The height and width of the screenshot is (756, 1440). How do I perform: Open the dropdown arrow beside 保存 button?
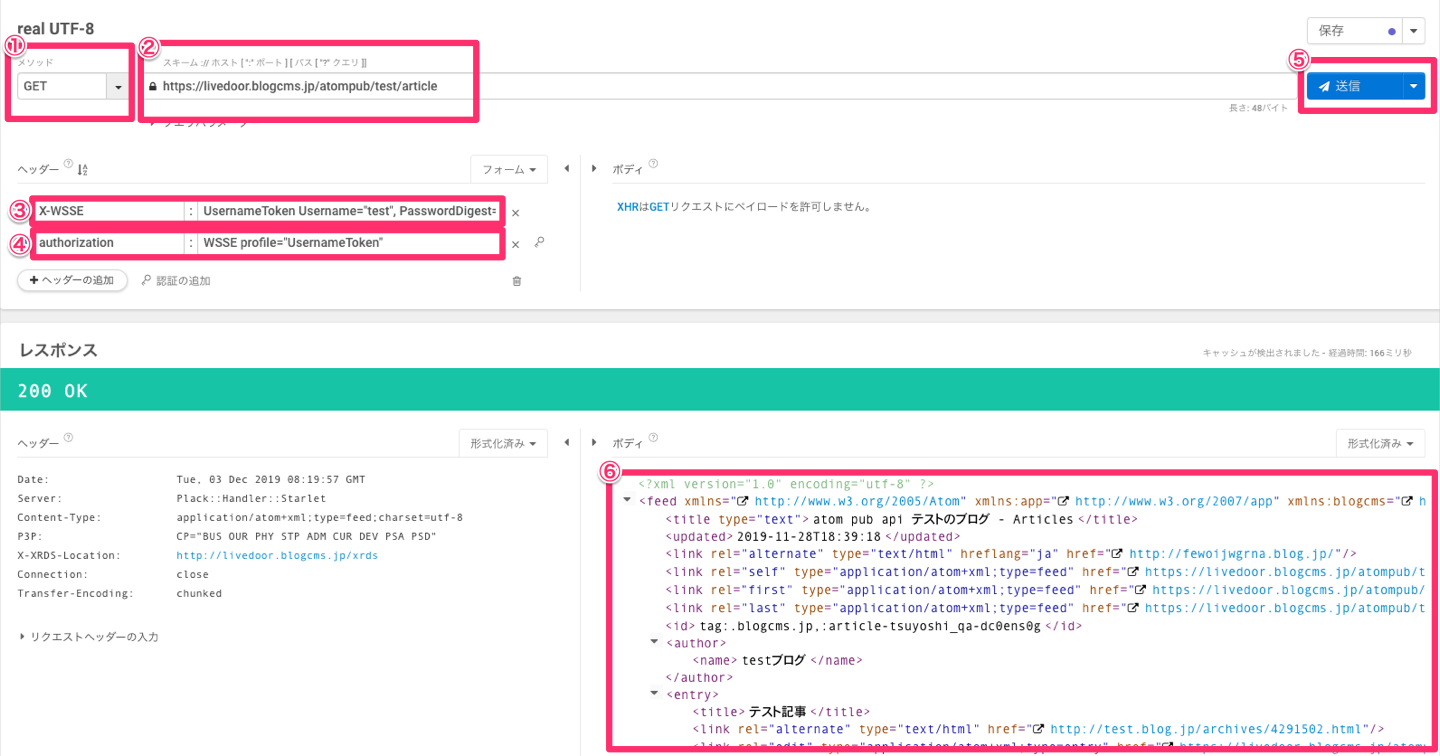point(1414,31)
